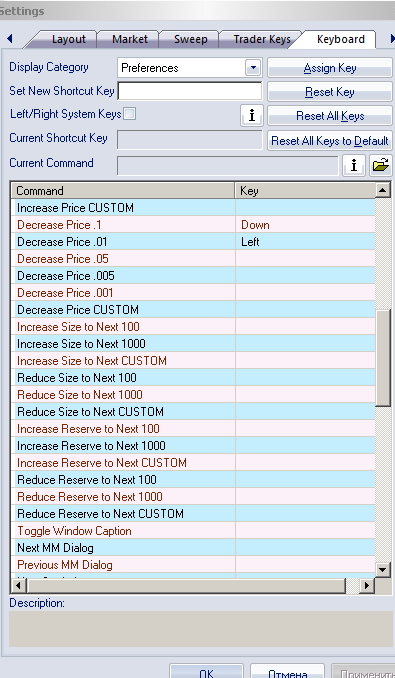Click the info icon next to Current Command
Screen dimensions: 395x678
pos(354,165)
